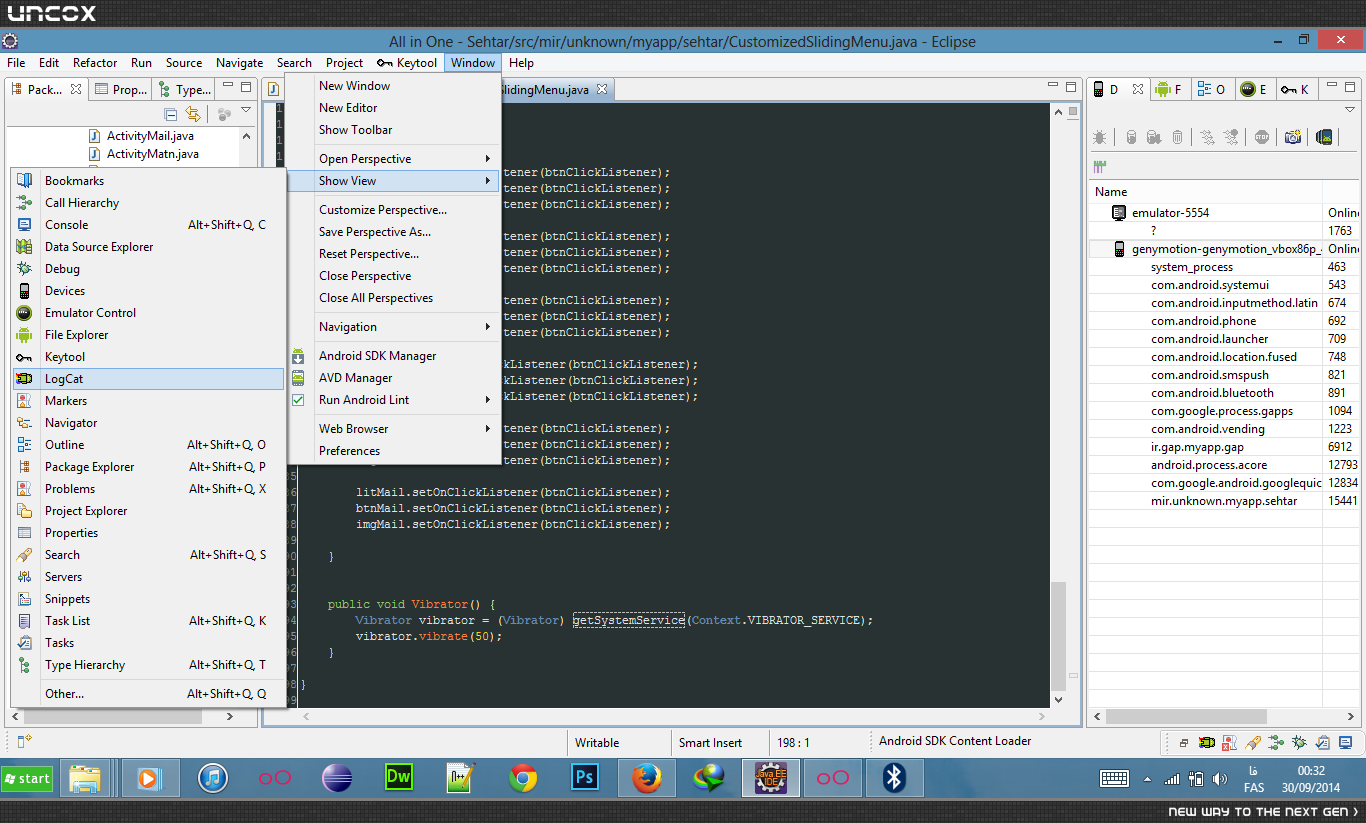This screenshot has height=823, width=1366.
Task: Open the Navigate menu in menu bar
Action: click(240, 63)
